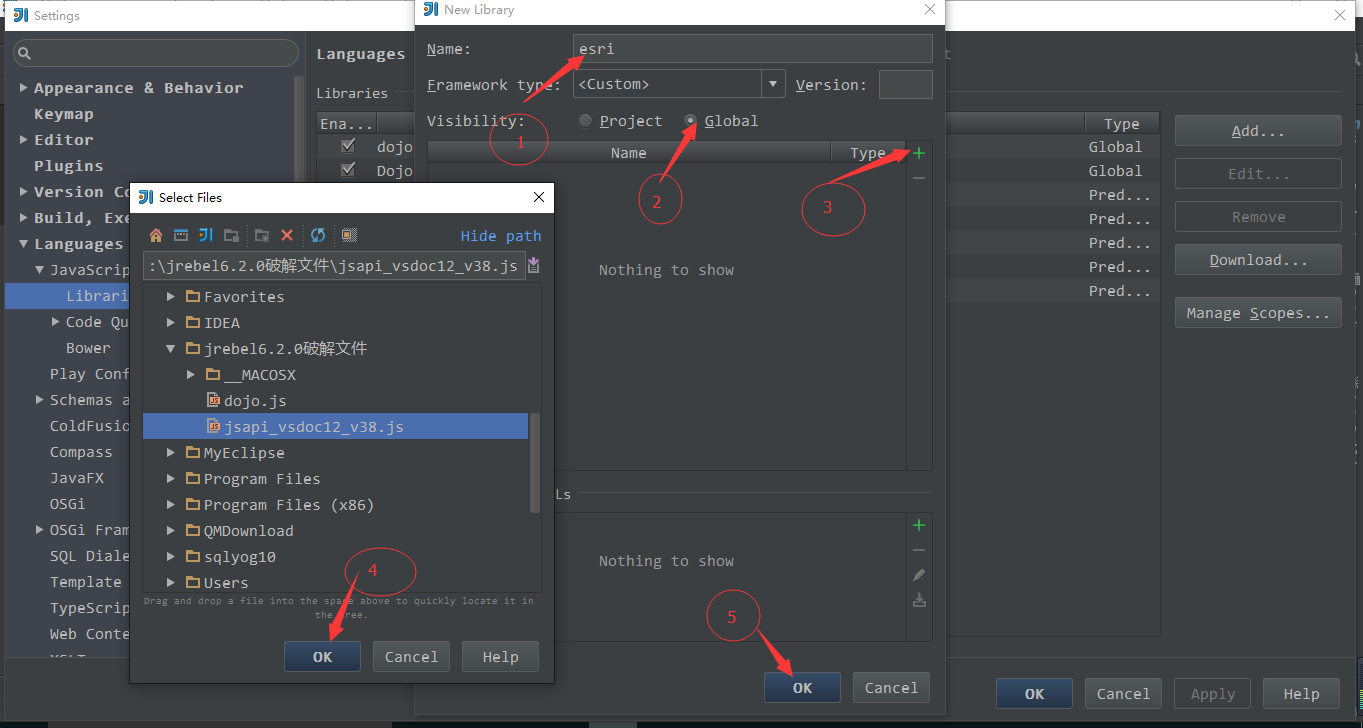Remove file with minus below top green plus

(919, 178)
